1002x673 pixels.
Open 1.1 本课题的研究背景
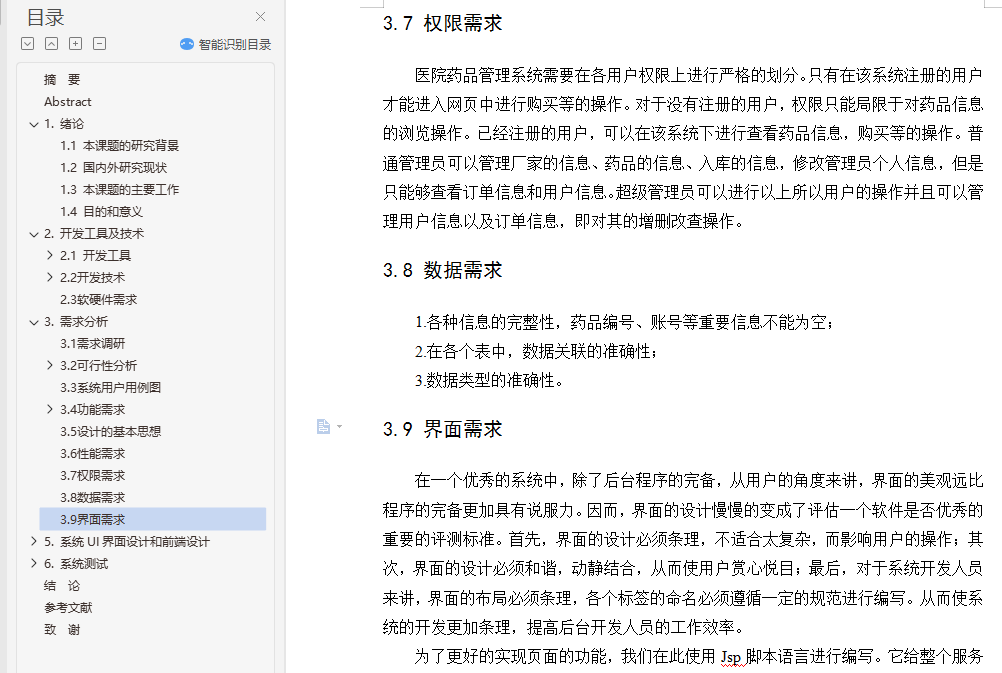[x=119, y=146]
